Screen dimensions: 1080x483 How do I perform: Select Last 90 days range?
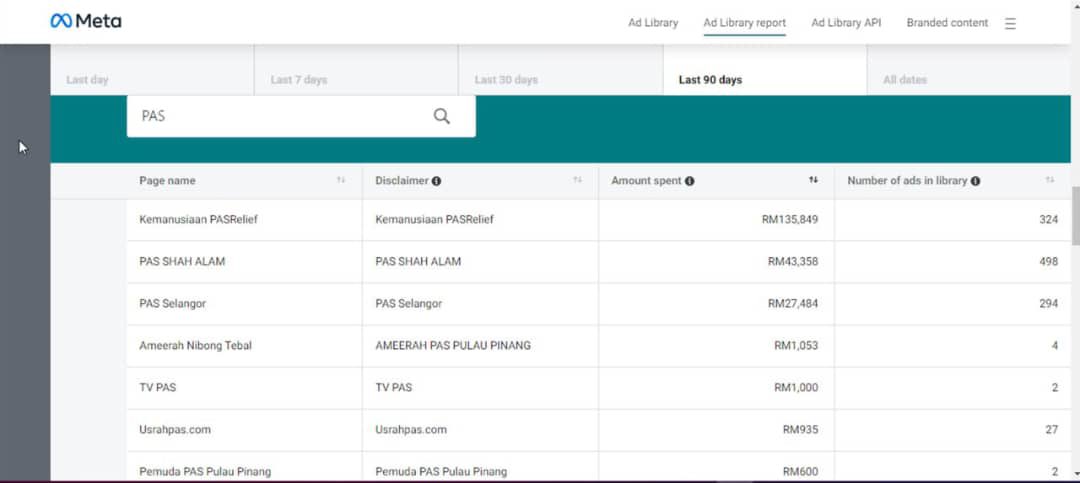765,71
